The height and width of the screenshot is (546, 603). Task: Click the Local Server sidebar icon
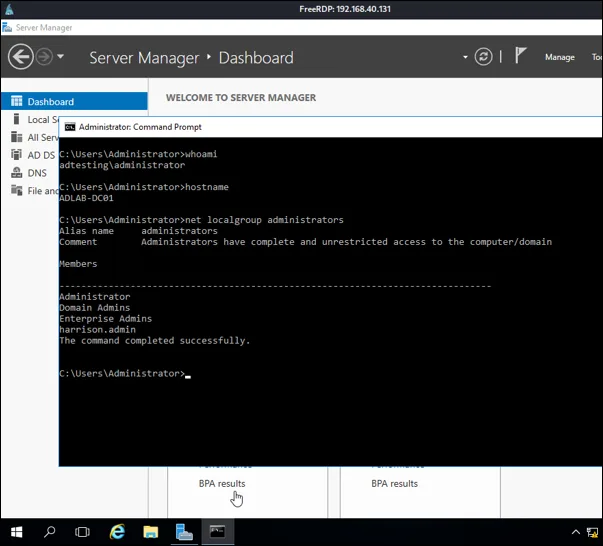click(x=16, y=119)
